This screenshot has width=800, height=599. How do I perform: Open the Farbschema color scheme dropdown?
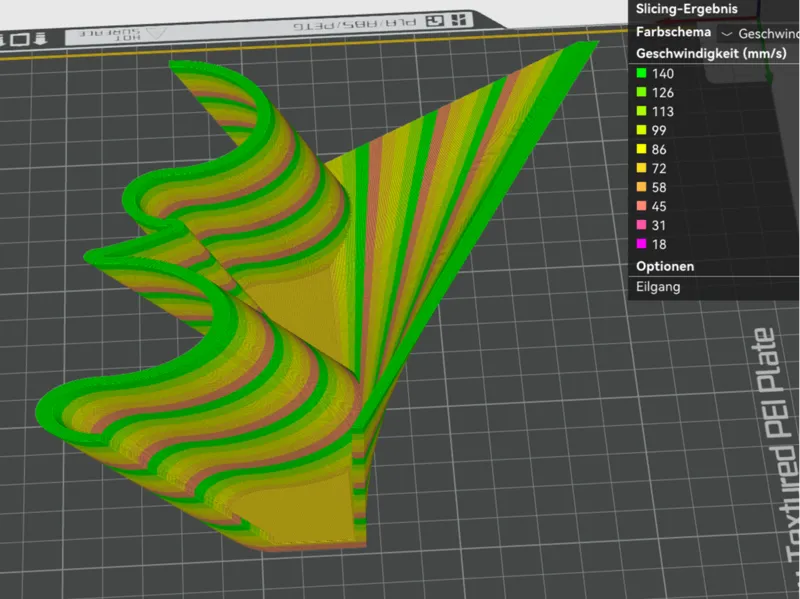click(x=759, y=34)
